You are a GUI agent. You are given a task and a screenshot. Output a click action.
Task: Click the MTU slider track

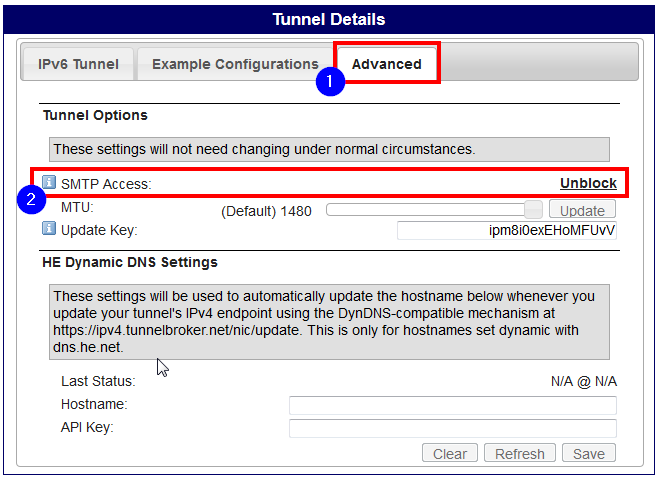pos(425,210)
